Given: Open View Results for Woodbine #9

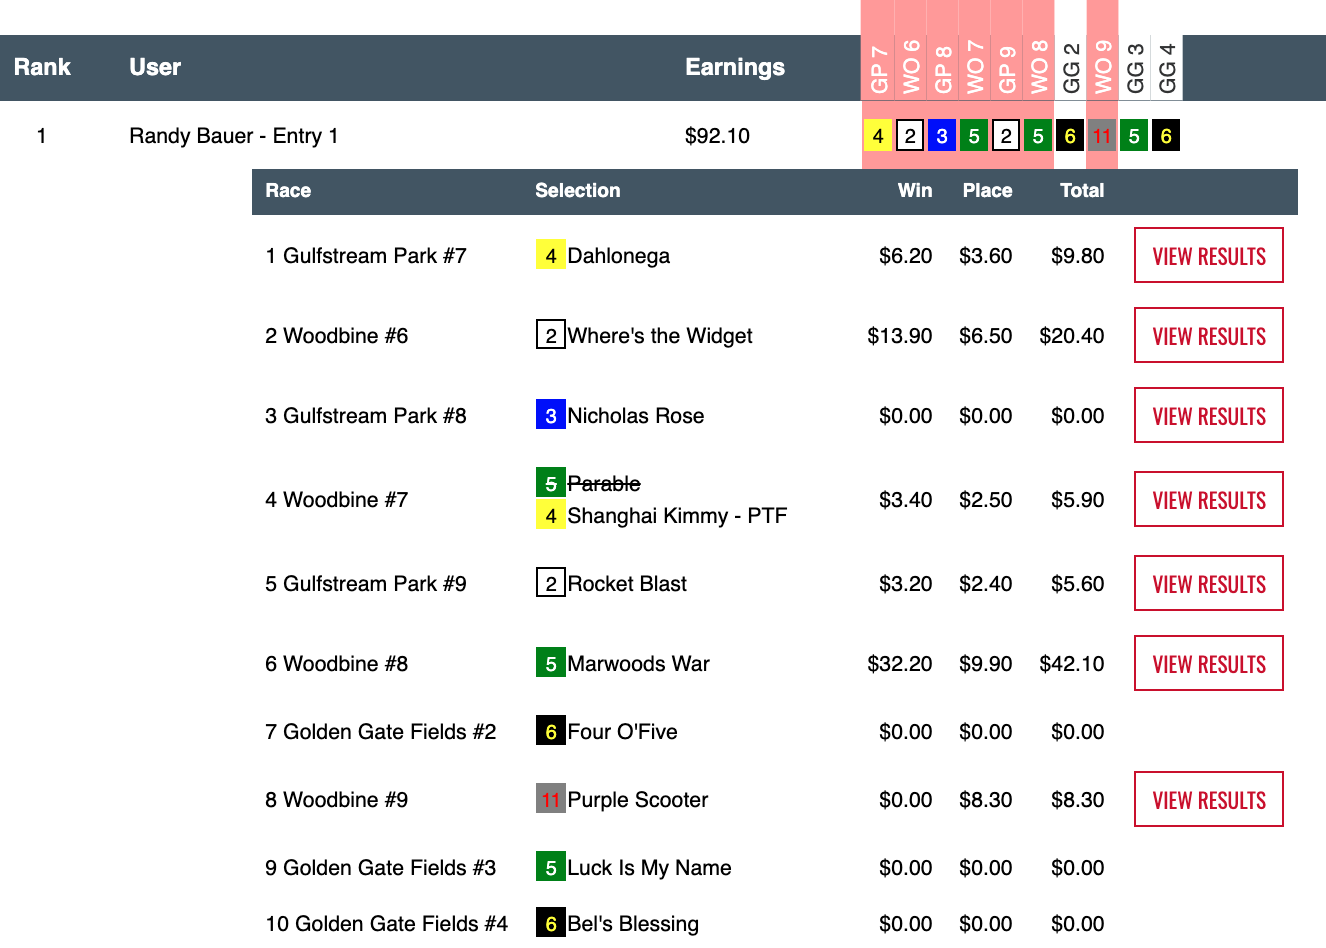Looking at the screenshot, I should [1208, 800].
